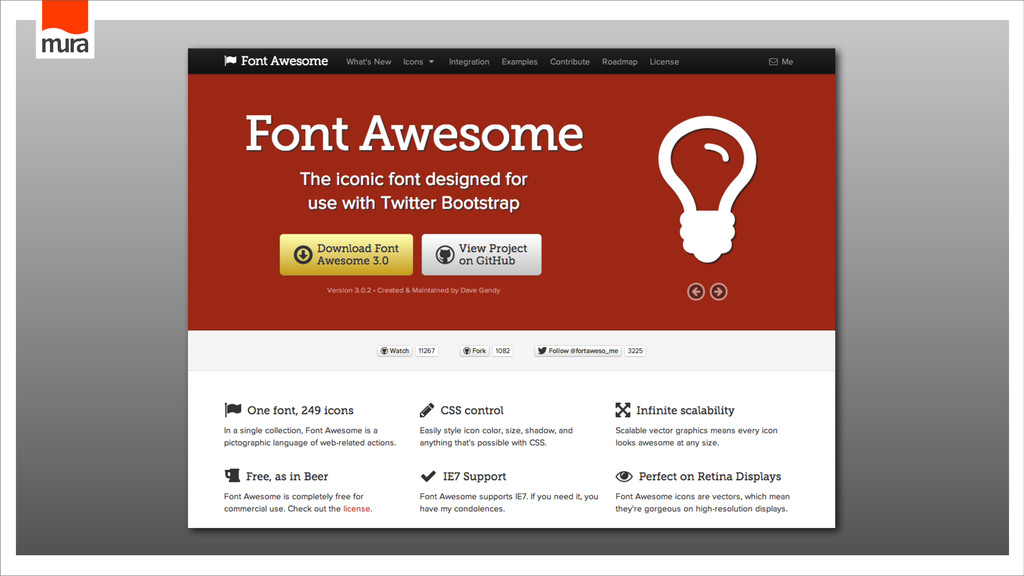Viewport: 1024px width, 576px height.
Task: Click the watch count 11267
Action: [x=426, y=351]
